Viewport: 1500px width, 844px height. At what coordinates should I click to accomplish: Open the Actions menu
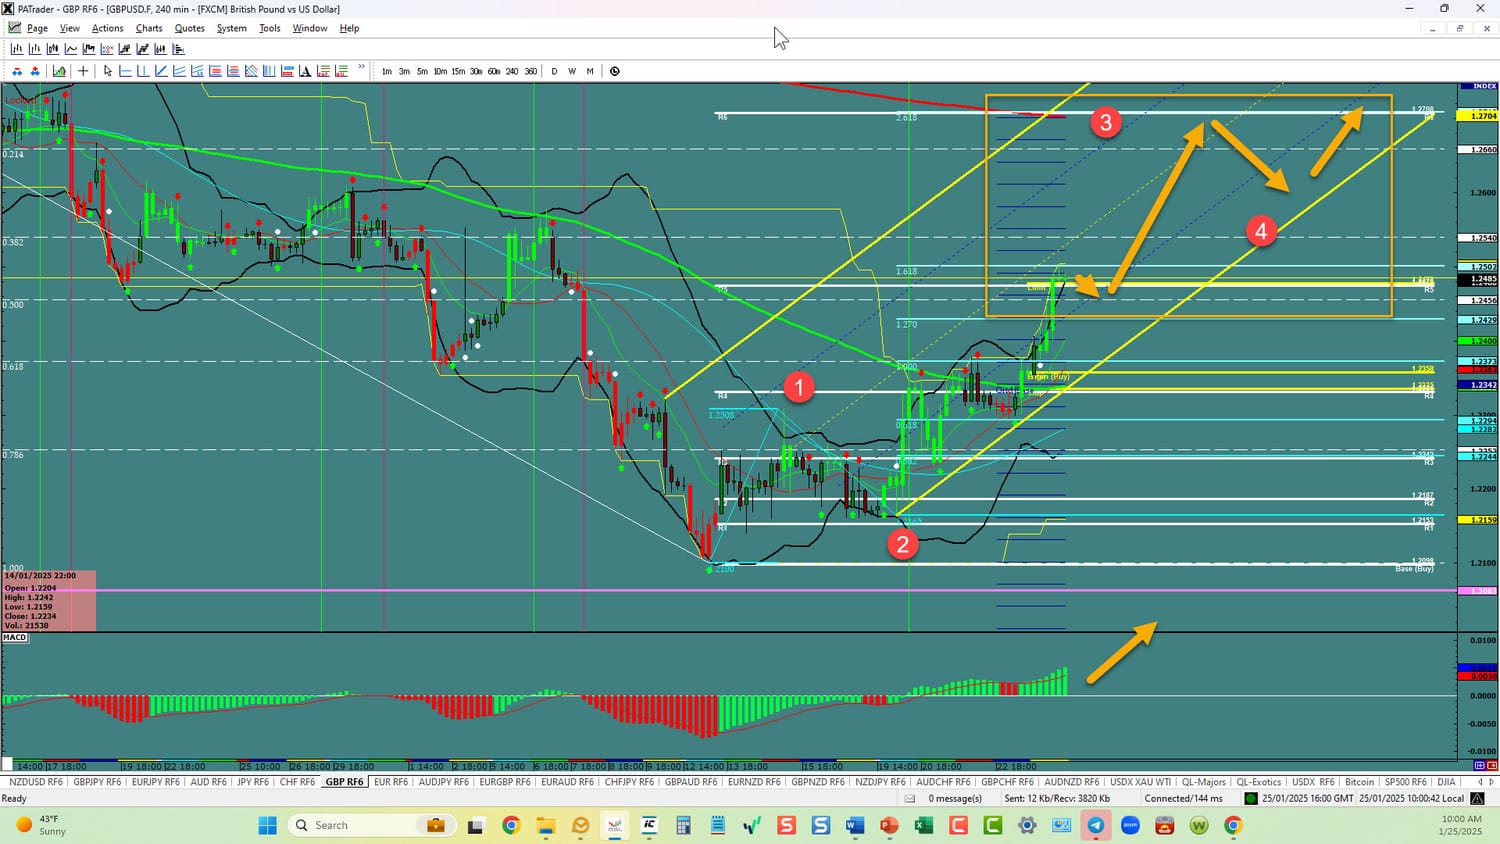[107, 28]
